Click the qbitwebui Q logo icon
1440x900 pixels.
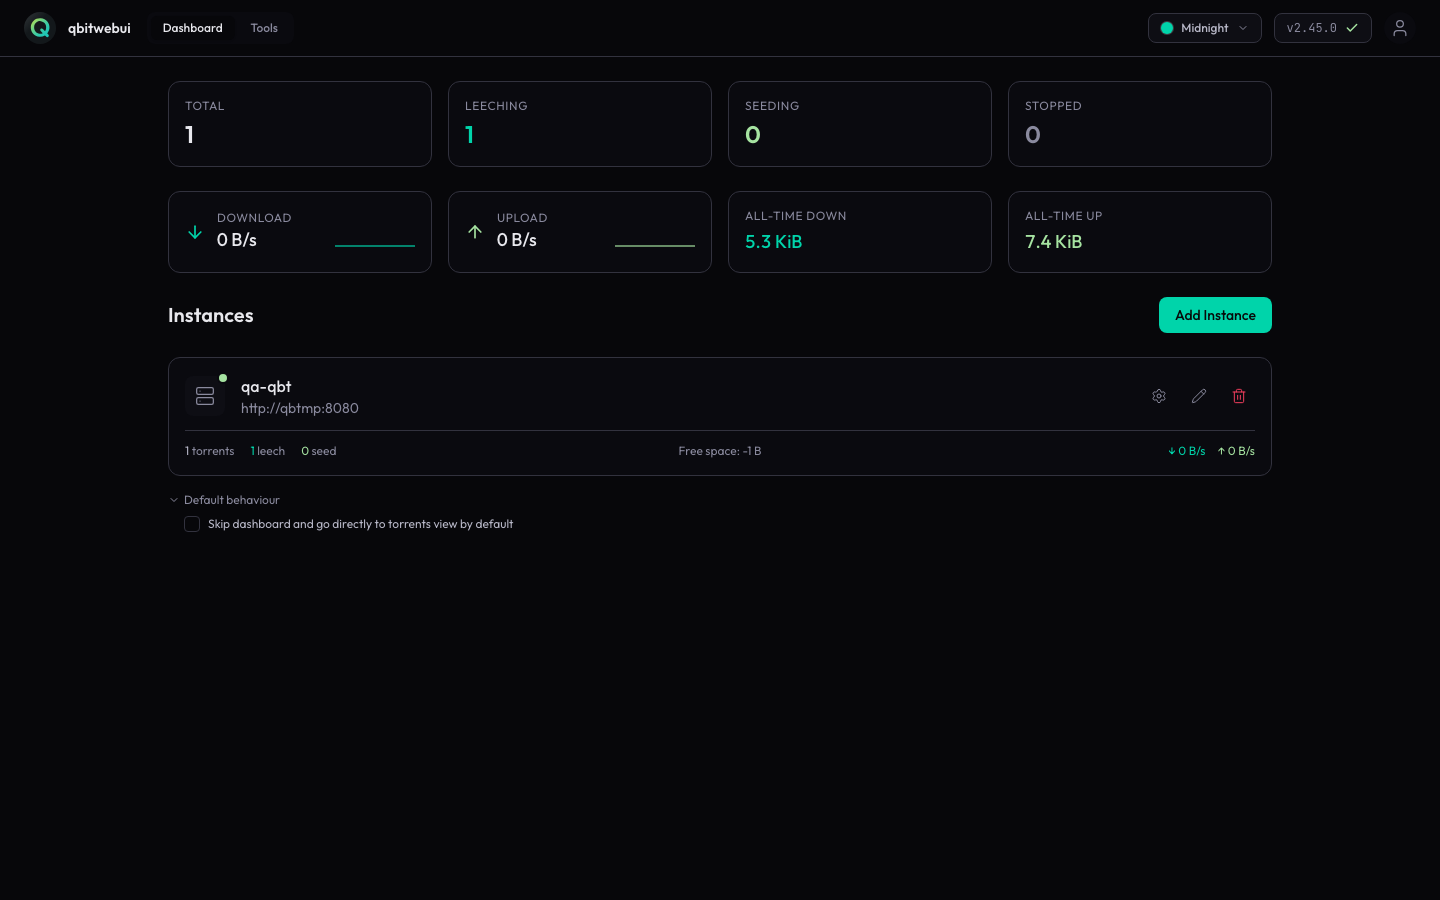click(40, 28)
